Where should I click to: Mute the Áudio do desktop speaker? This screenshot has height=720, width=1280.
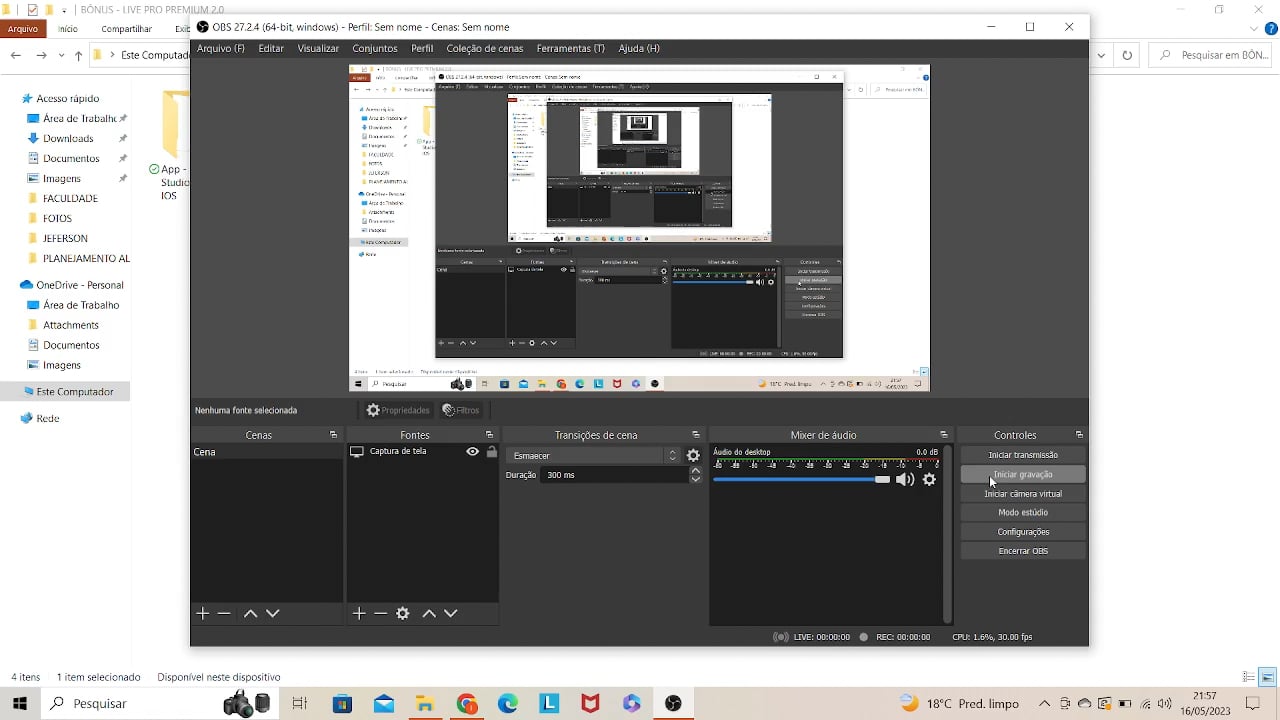point(905,479)
